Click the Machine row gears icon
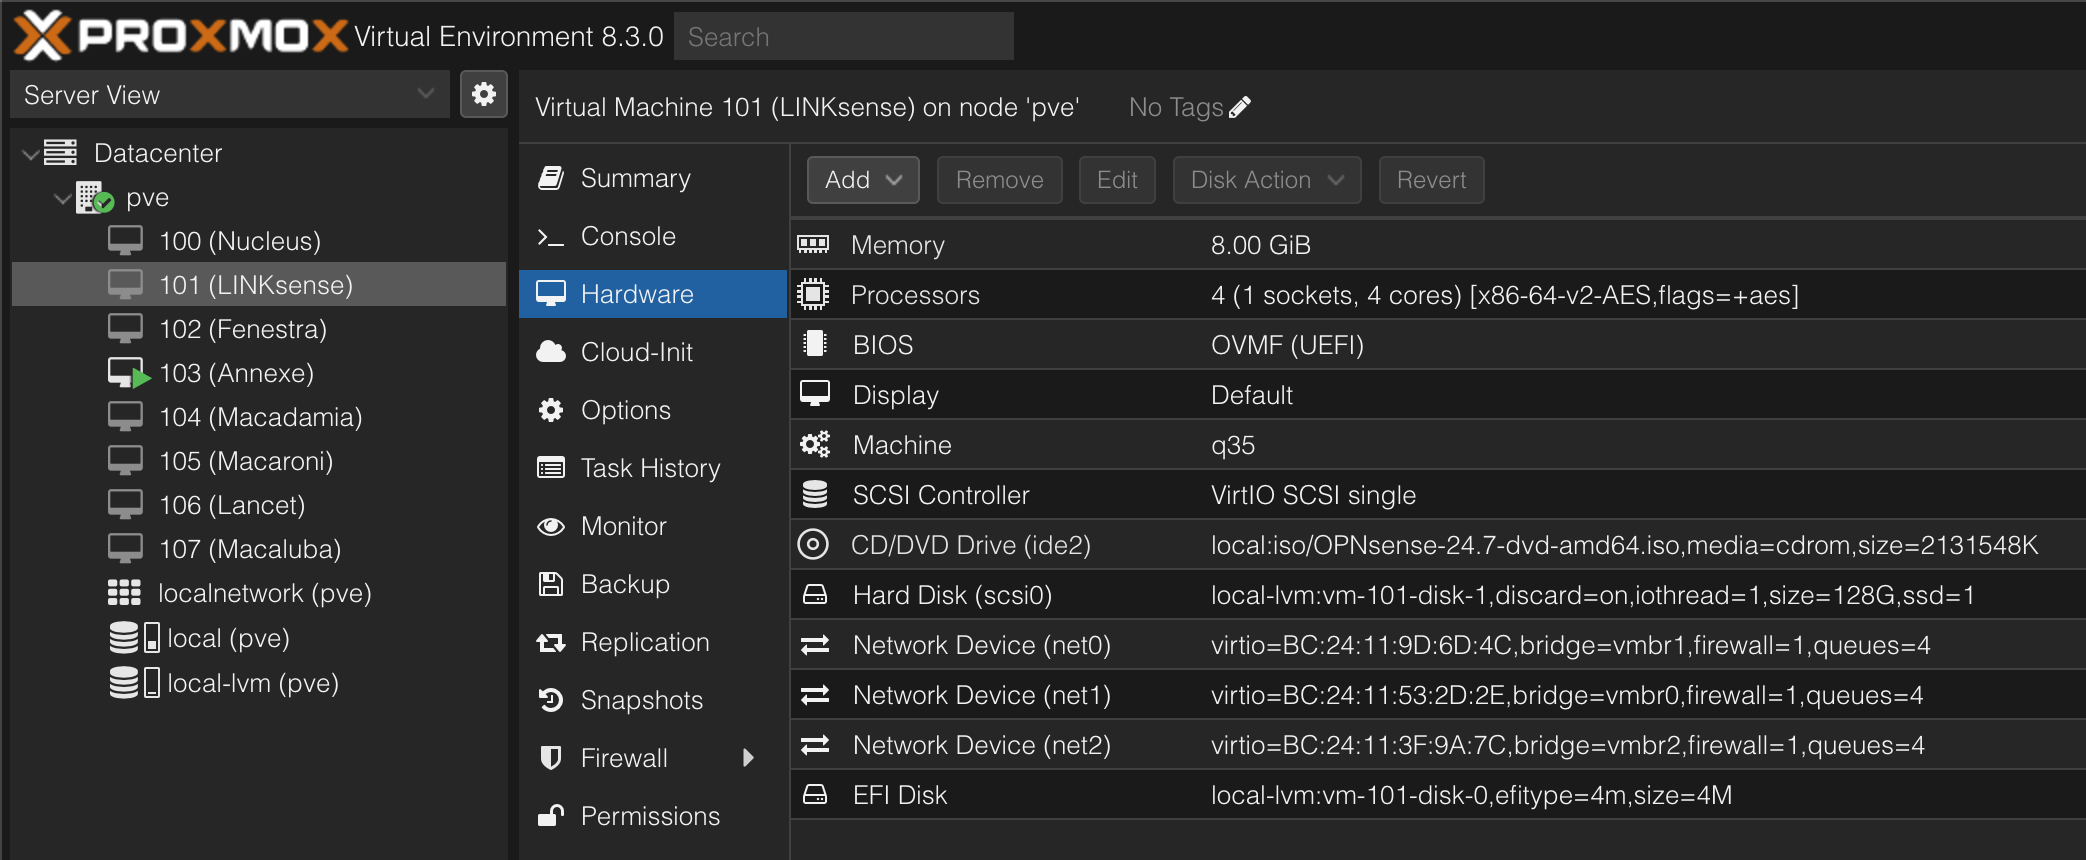 click(815, 444)
